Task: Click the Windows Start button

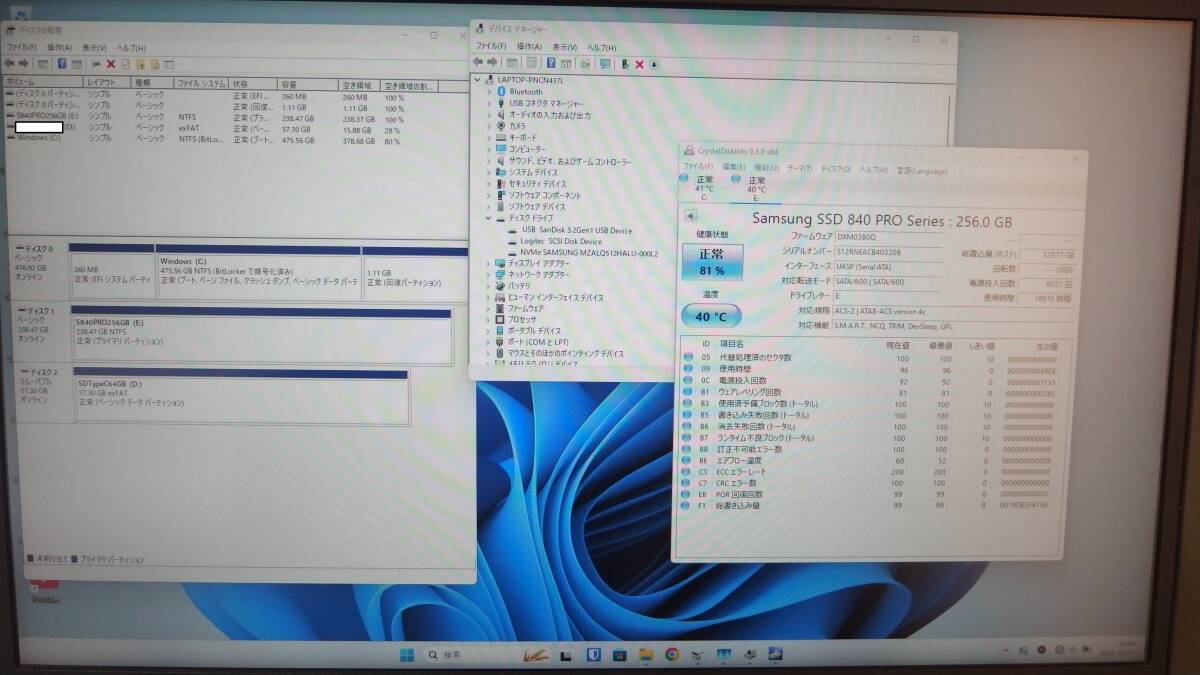Action: (x=407, y=655)
